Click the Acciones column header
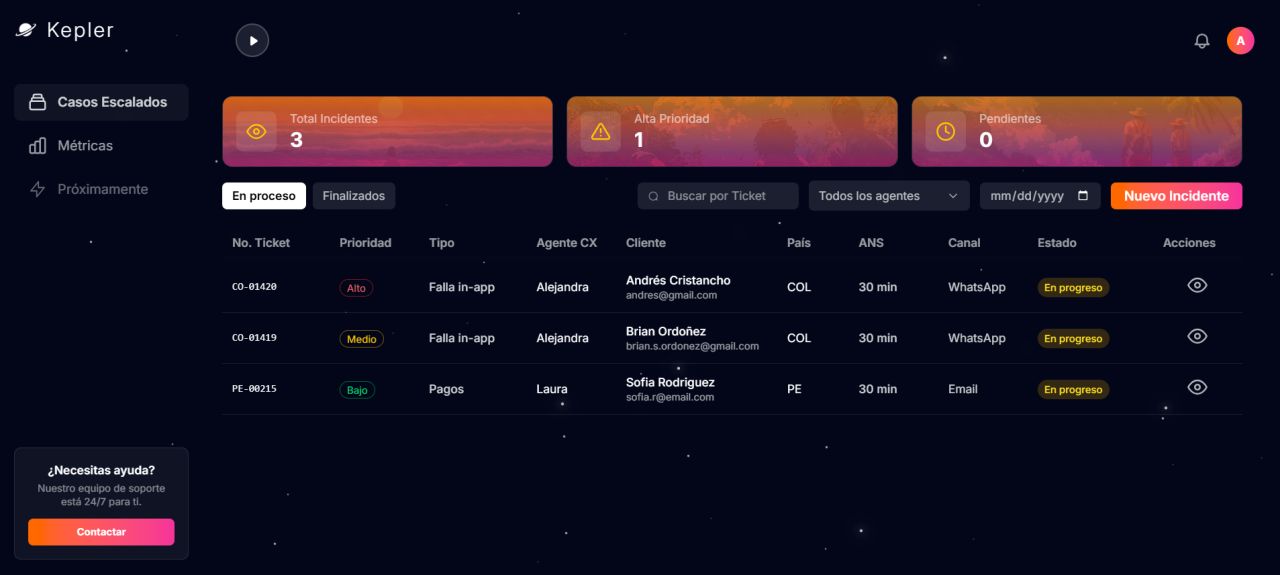This screenshot has width=1280, height=575. 1189,243
